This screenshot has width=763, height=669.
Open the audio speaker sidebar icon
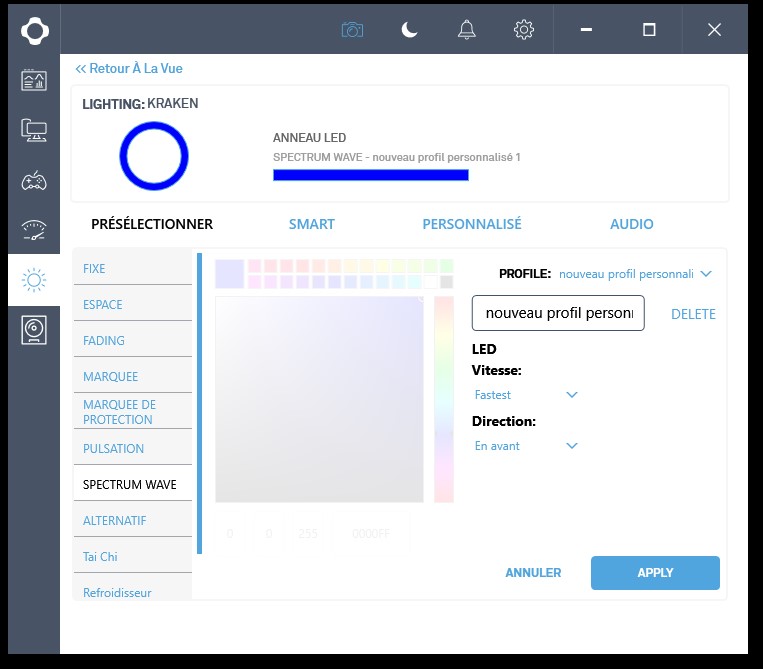pos(34,330)
